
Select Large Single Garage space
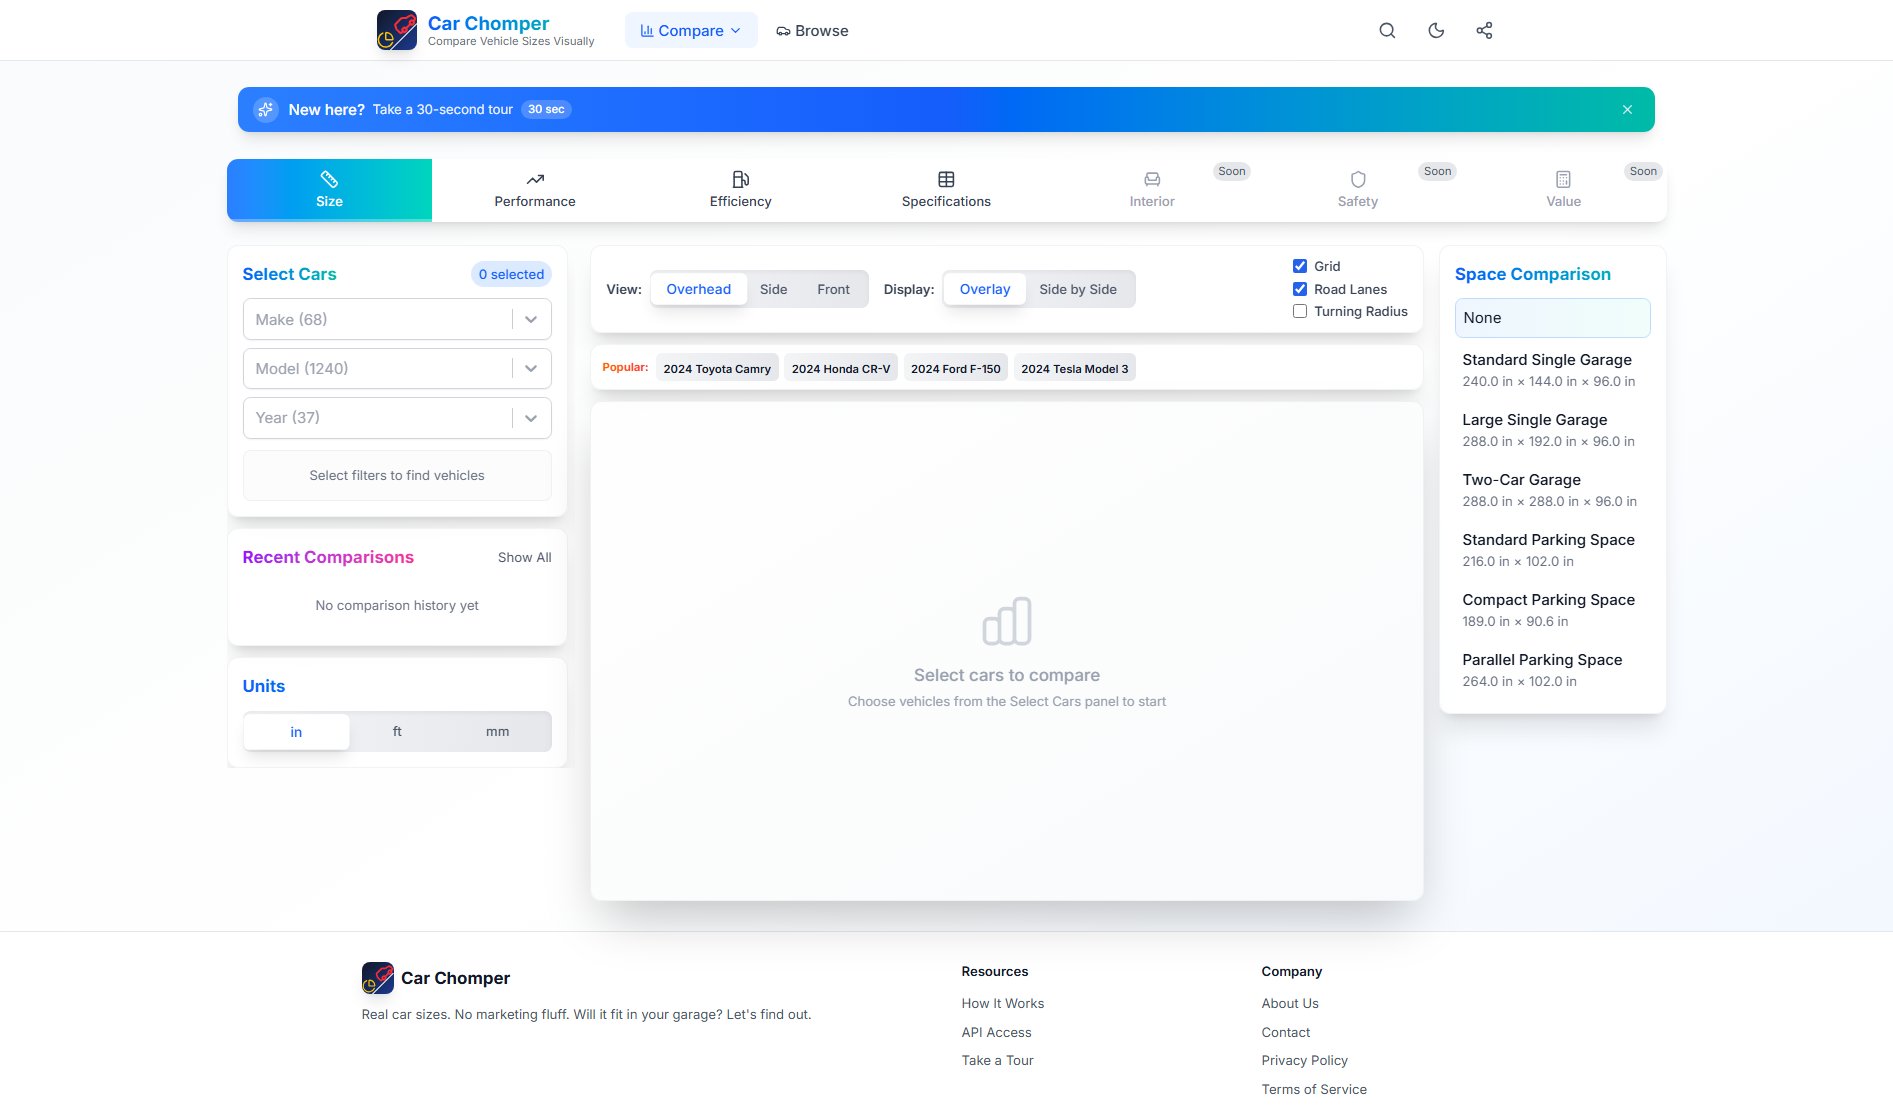click(1552, 430)
